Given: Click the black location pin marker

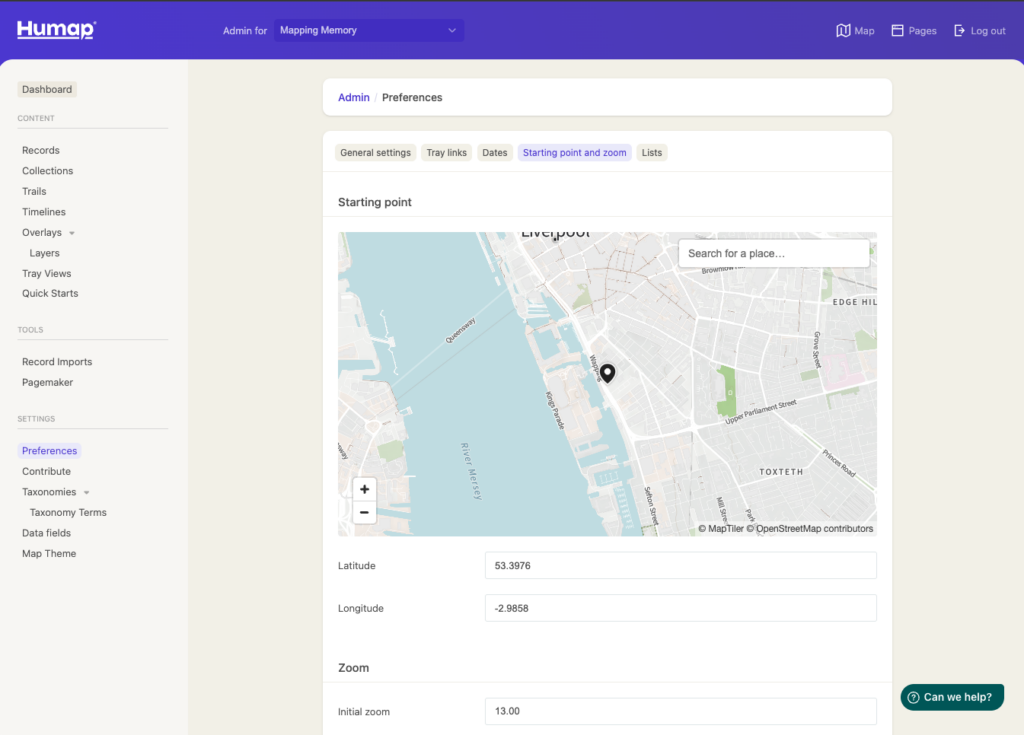Looking at the screenshot, I should [607, 373].
